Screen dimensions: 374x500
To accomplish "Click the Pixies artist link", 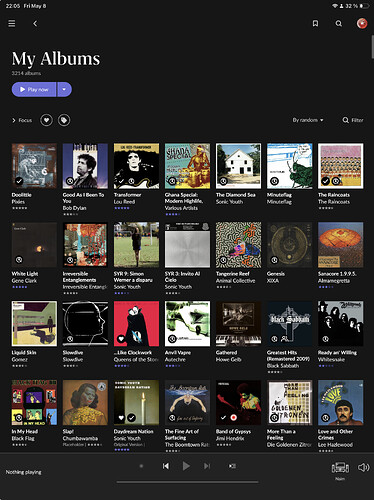I will coord(18,202).
